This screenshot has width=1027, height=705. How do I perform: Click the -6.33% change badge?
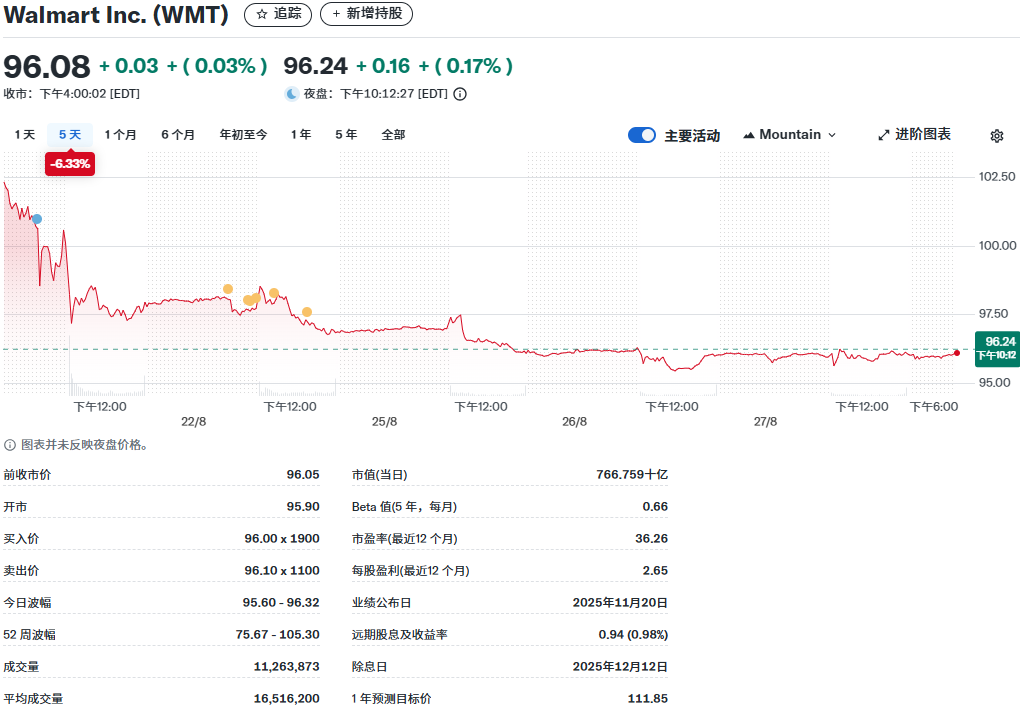click(70, 164)
